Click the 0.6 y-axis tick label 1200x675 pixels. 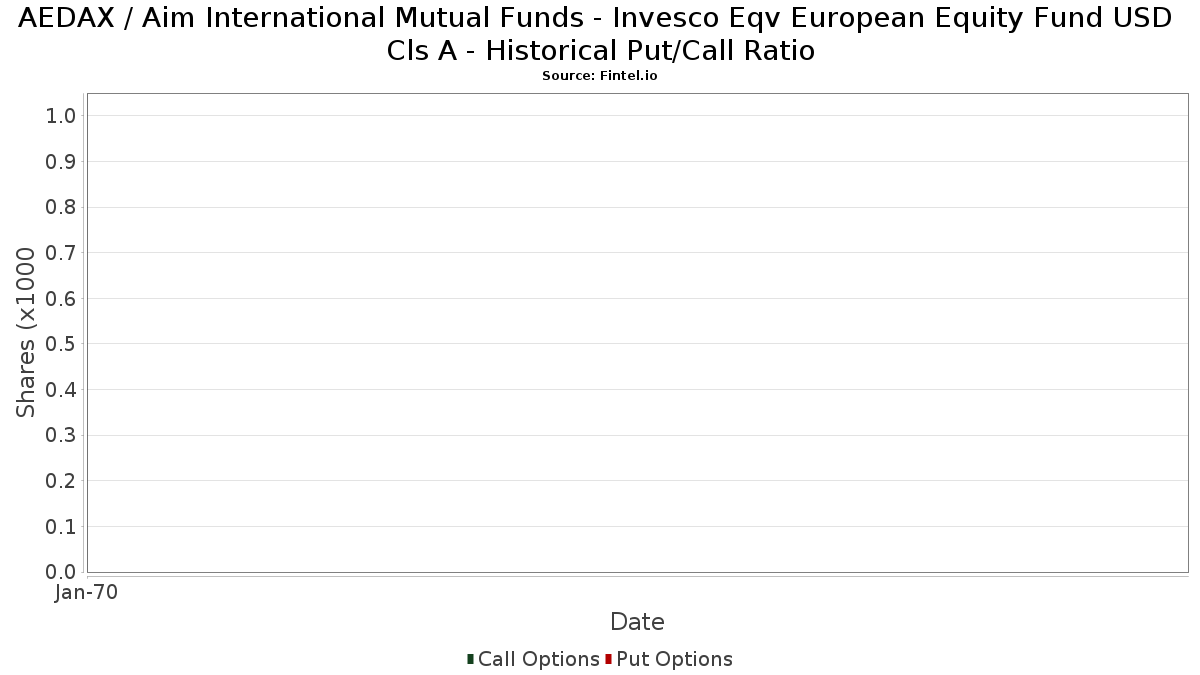[x=61, y=299]
